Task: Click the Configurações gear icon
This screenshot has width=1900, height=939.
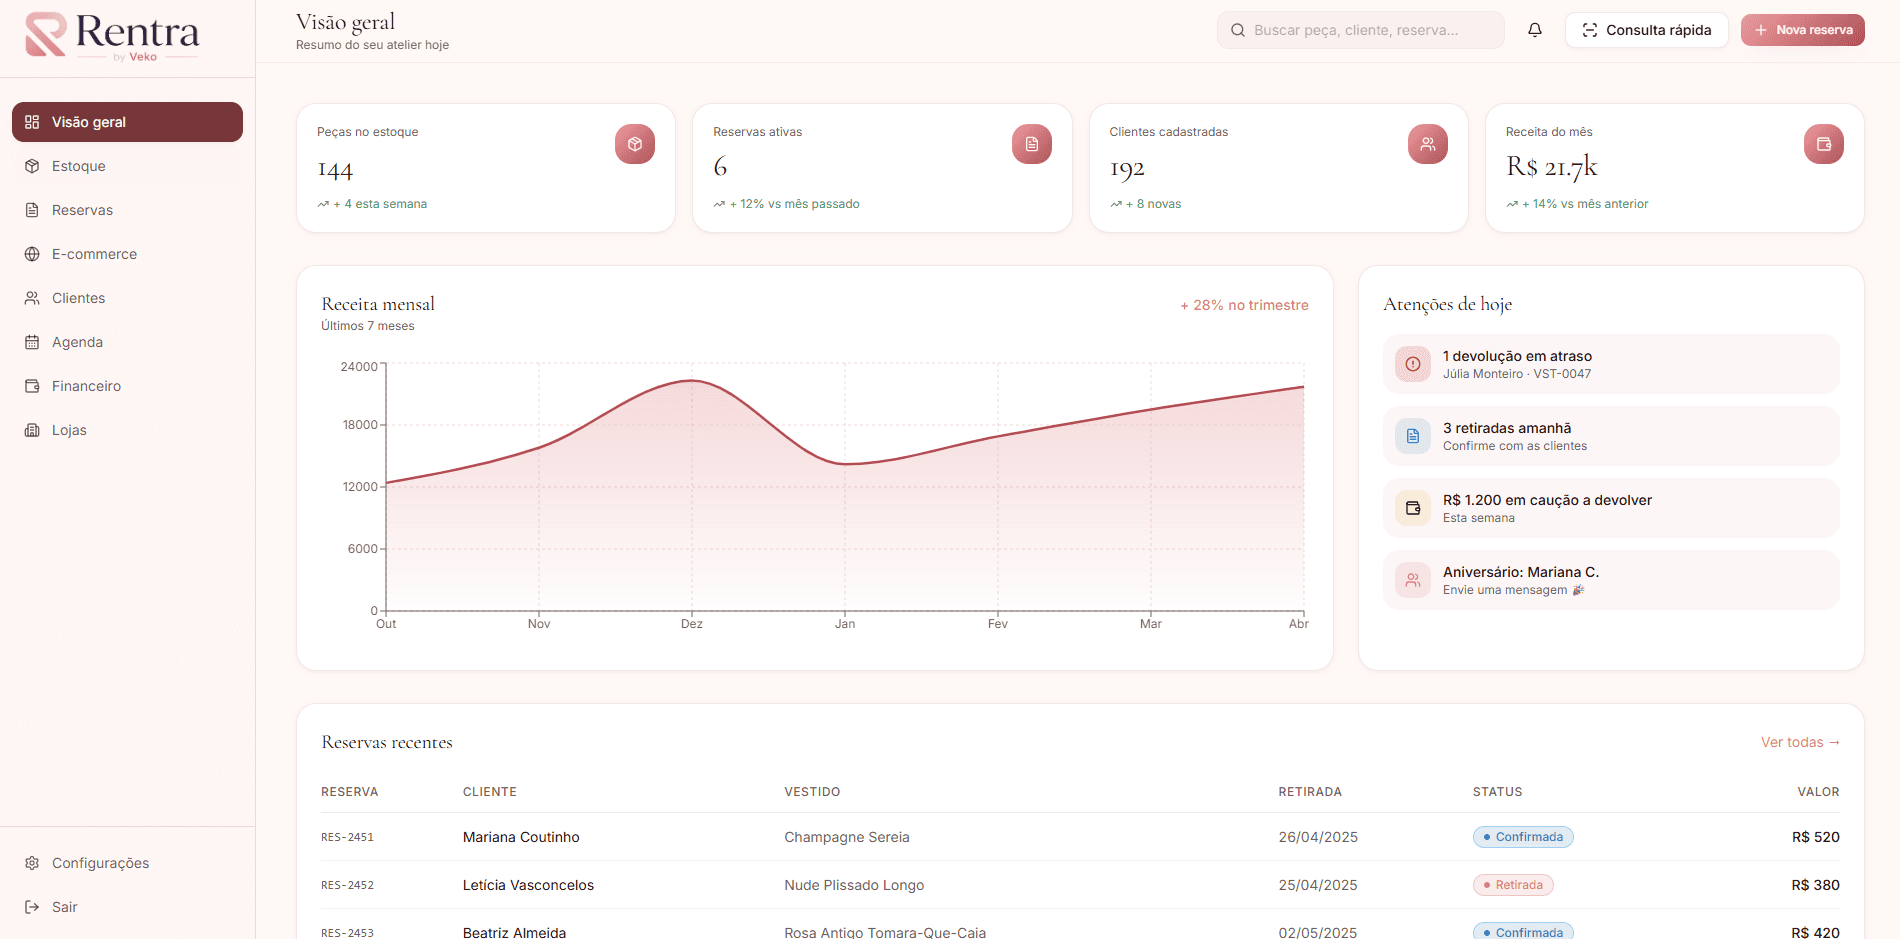Action: tap(32, 863)
